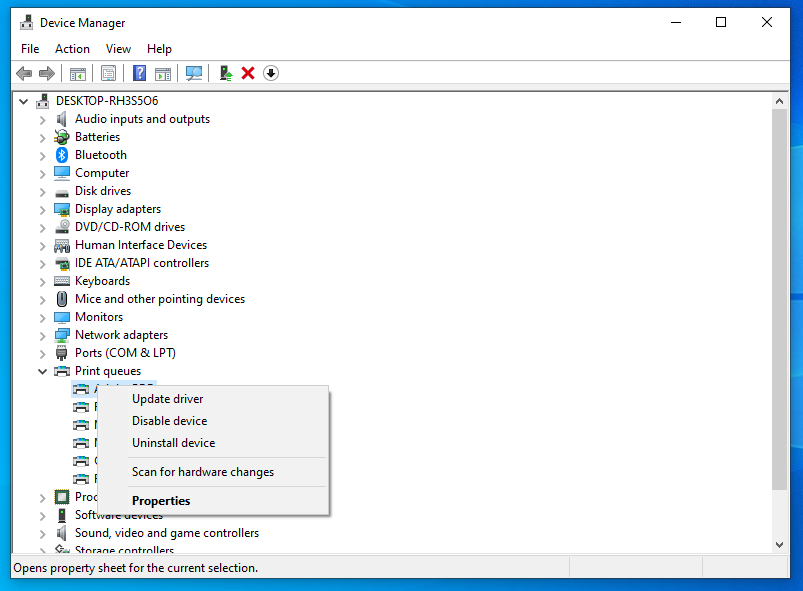803x591 pixels.
Task: Select the Audio inputs and outputs speaker icon
Action: point(62,119)
